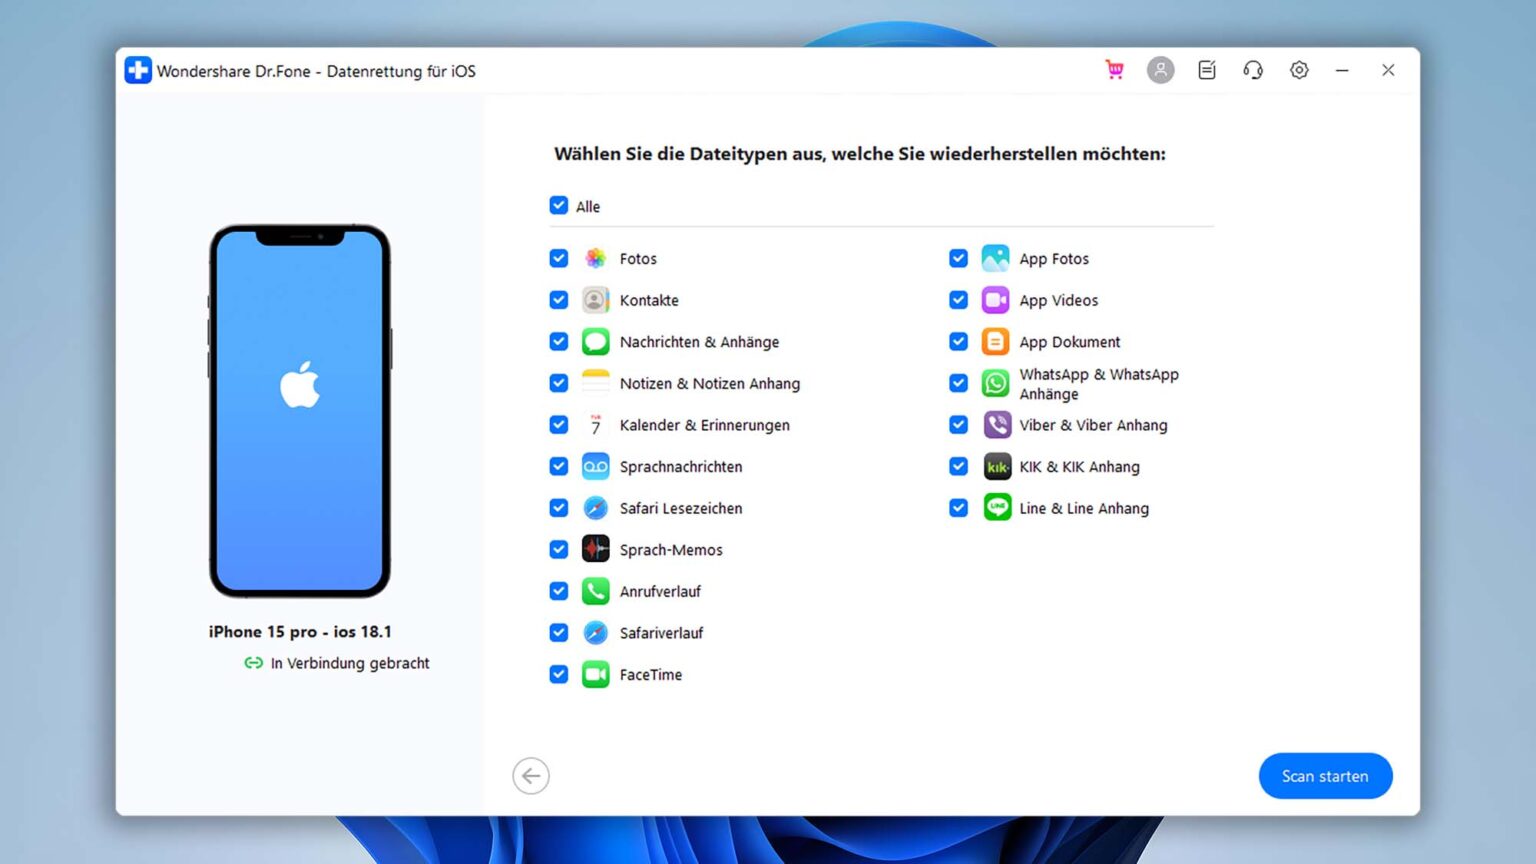
Task: Uncheck the Sprach-Memos checkbox
Action: [x=559, y=550]
